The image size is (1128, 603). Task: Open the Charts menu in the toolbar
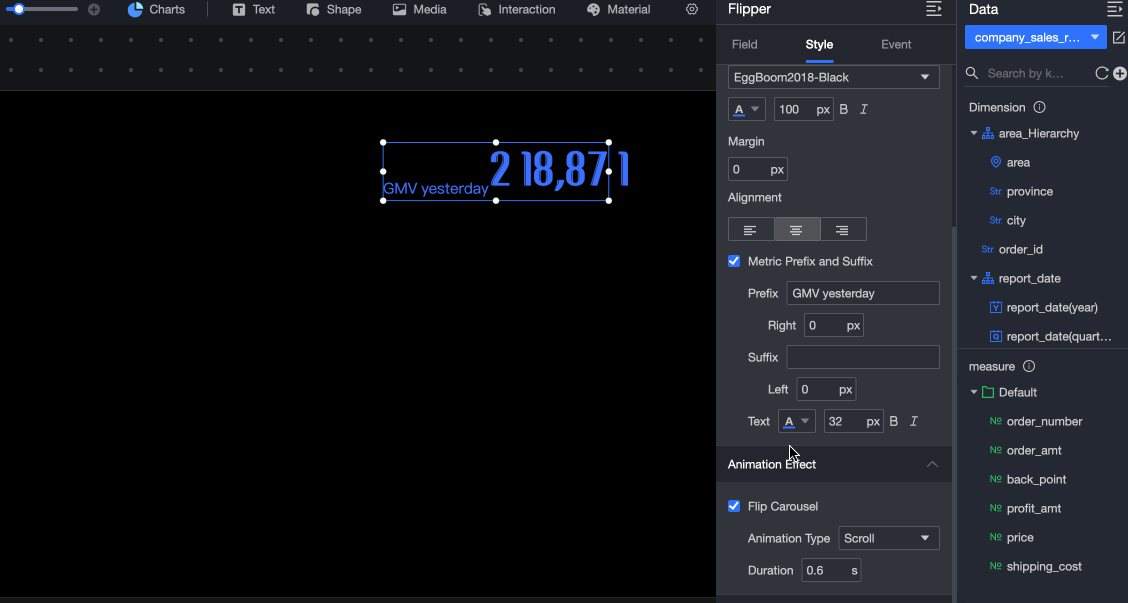[156, 9]
